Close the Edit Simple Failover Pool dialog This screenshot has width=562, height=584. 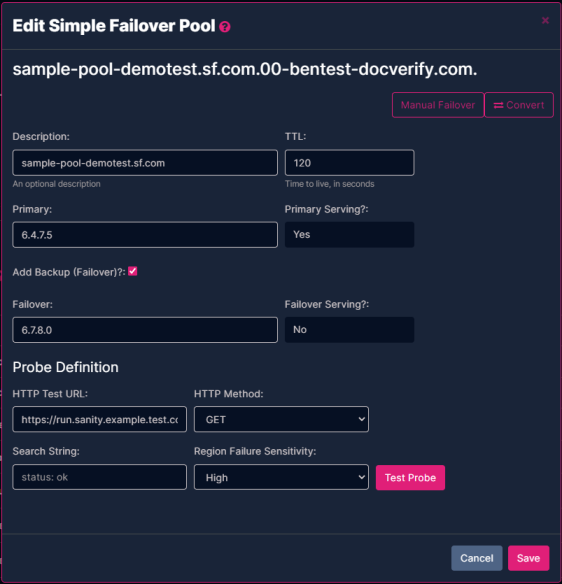545,20
